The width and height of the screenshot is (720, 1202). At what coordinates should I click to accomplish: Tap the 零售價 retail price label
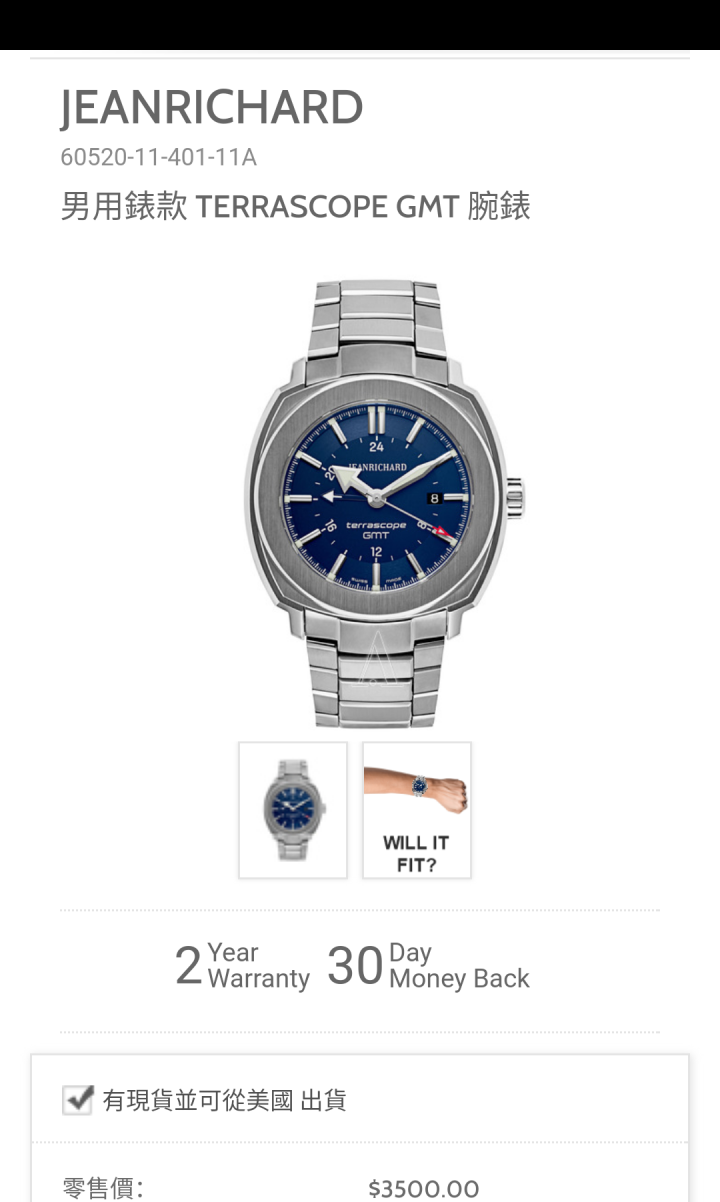(x=103, y=1188)
